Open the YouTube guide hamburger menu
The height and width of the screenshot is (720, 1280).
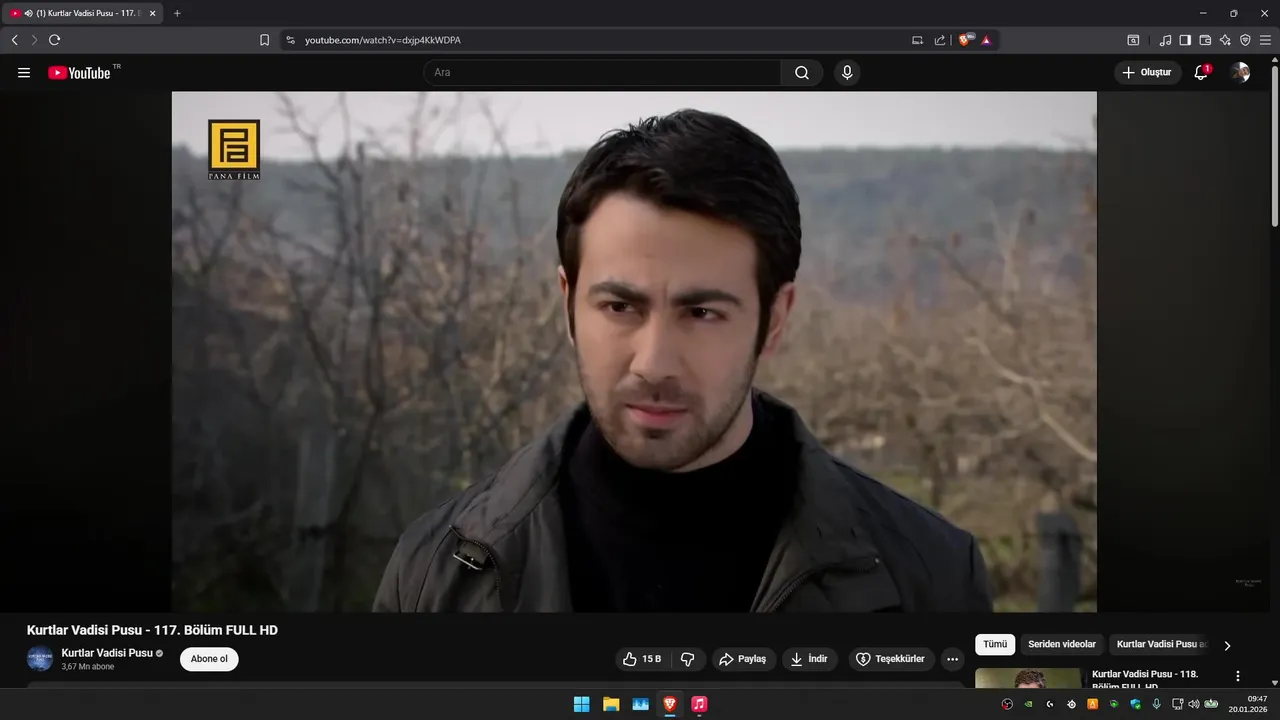tap(24, 73)
